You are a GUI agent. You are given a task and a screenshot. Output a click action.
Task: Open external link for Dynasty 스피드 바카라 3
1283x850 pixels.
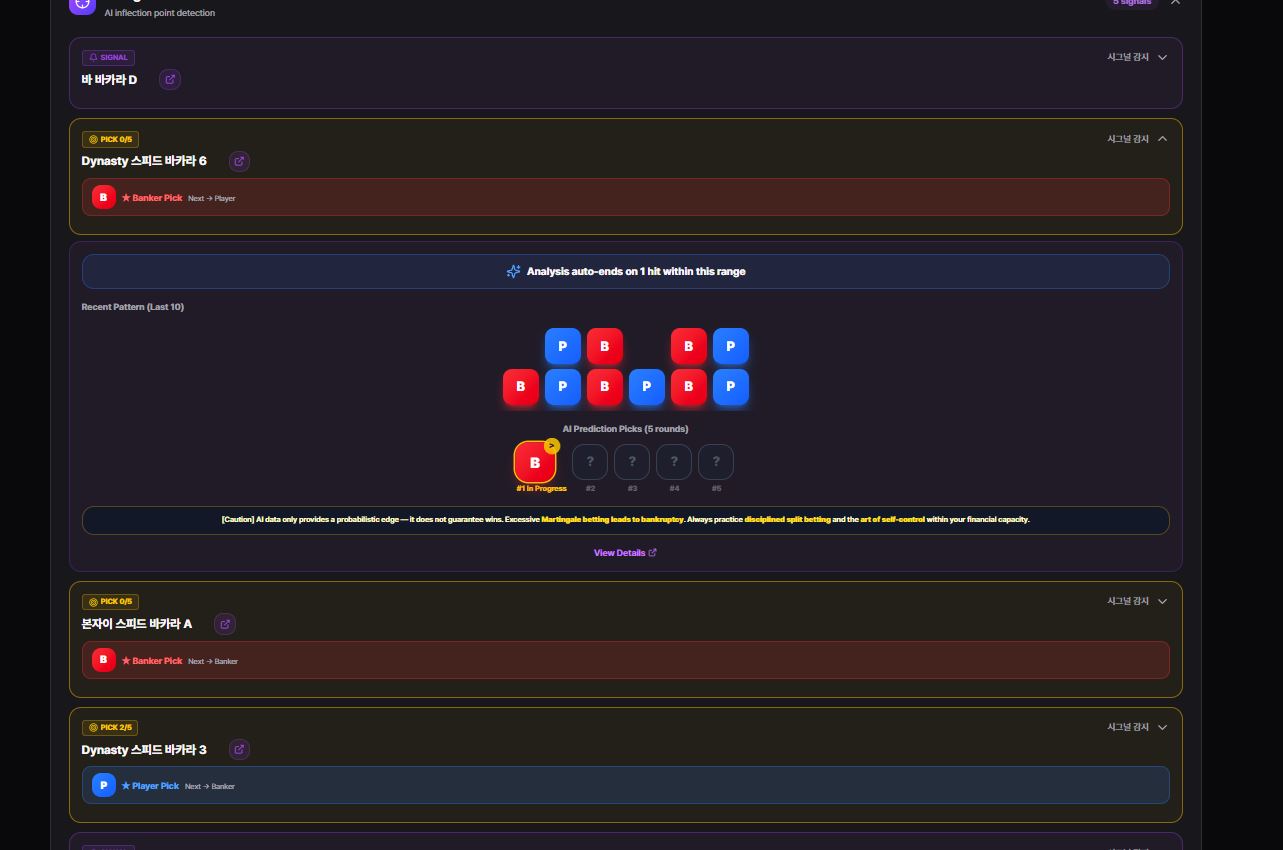239,749
